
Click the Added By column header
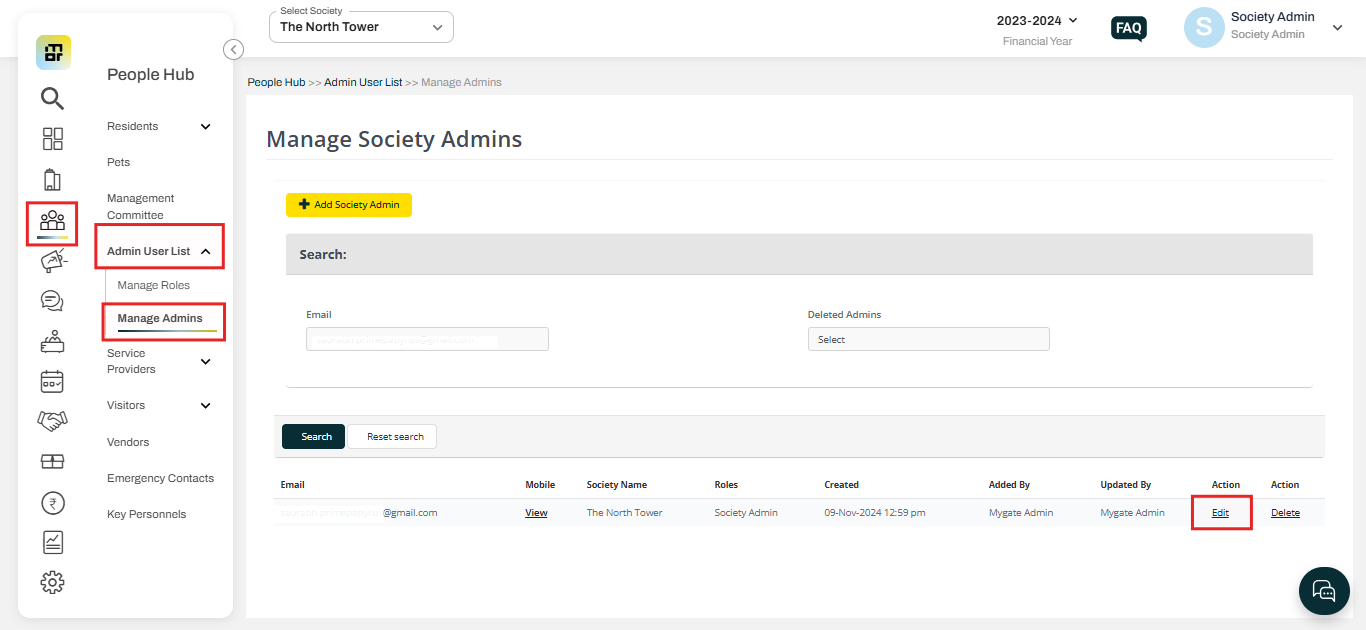[x=1009, y=484]
